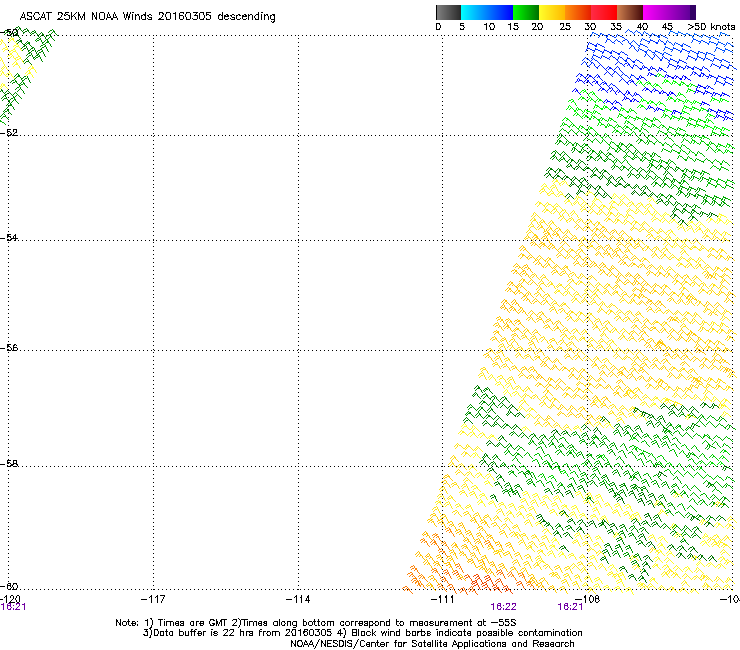Click the title text 'ASCAT 25KM NOAA Winds 20160305 descending'
Viewport: 740px width, 650px height.
click(x=148, y=17)
